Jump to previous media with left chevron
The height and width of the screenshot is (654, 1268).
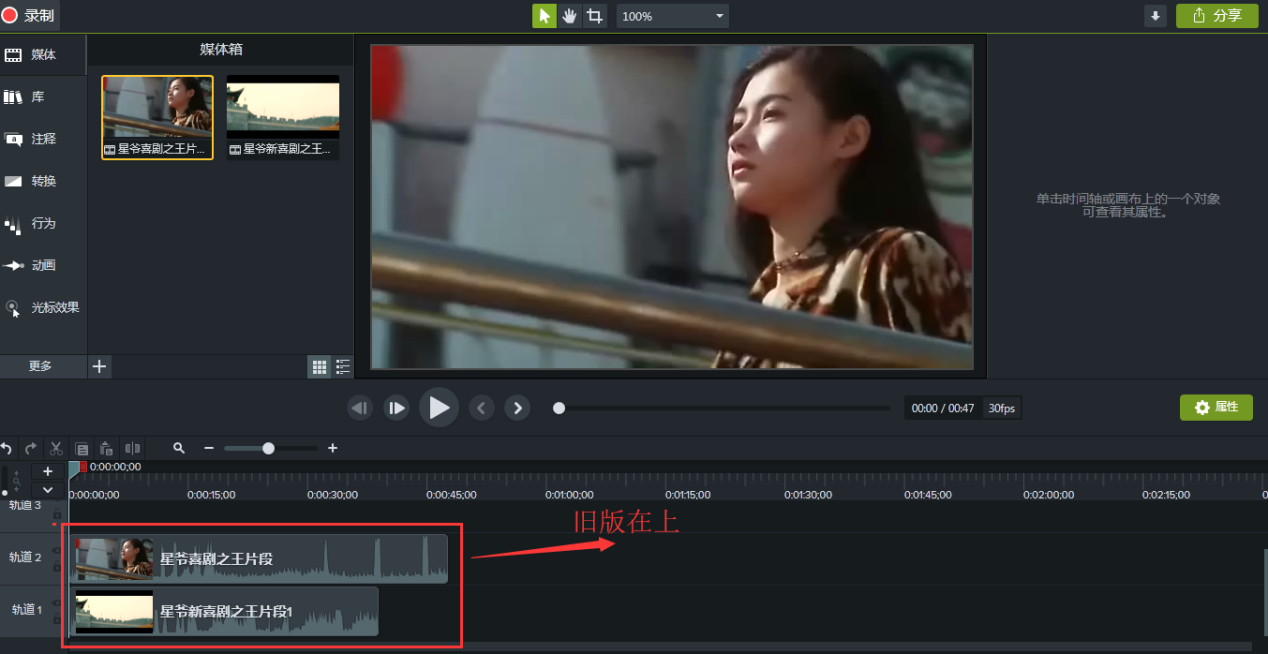click(482, 408)
